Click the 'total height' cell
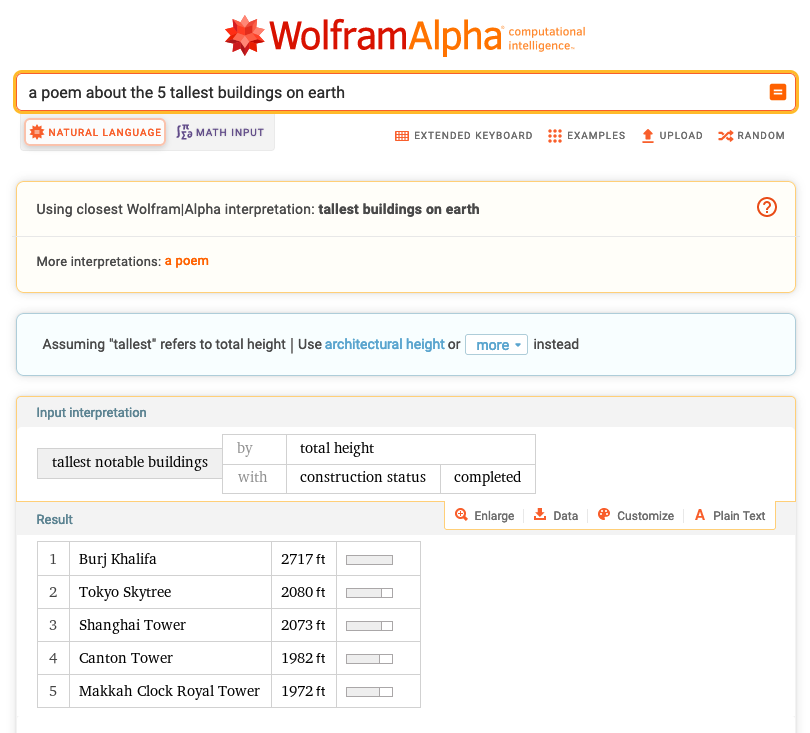 [x=411, y=449]
